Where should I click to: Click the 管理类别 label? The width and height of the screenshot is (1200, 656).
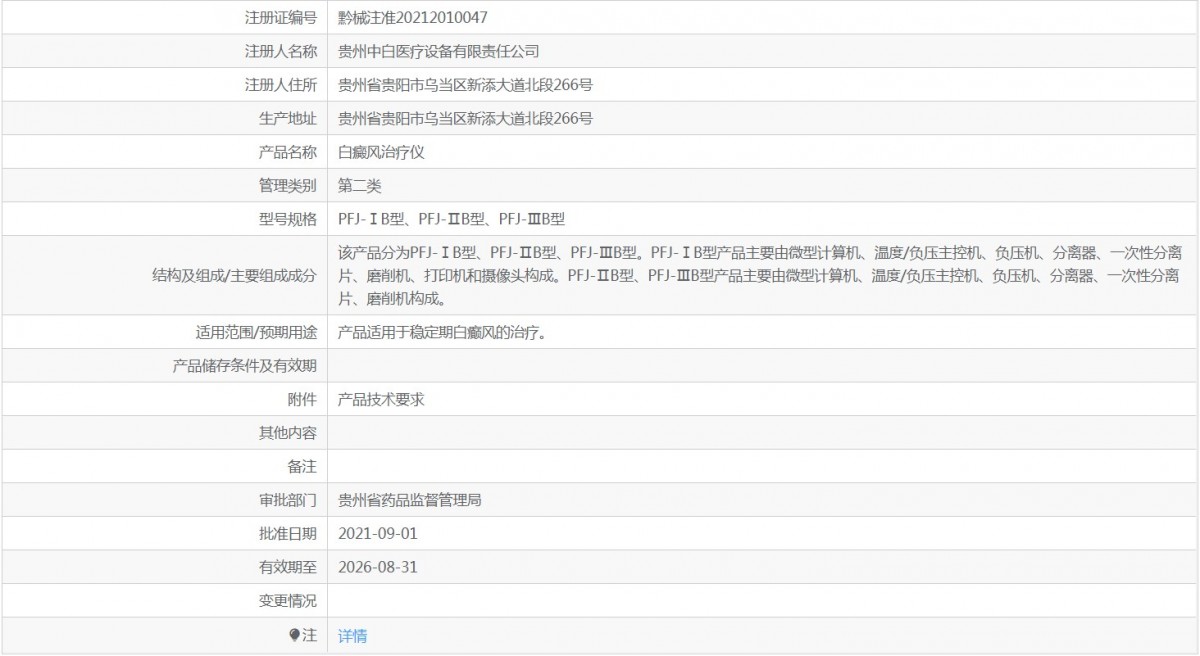click(x=288, y=186)
